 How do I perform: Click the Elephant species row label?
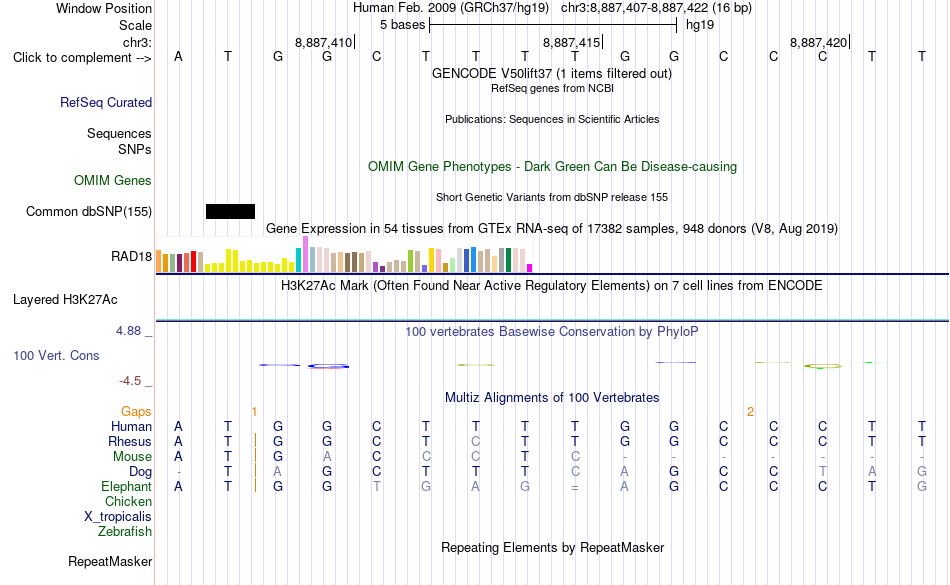[127, 486]
